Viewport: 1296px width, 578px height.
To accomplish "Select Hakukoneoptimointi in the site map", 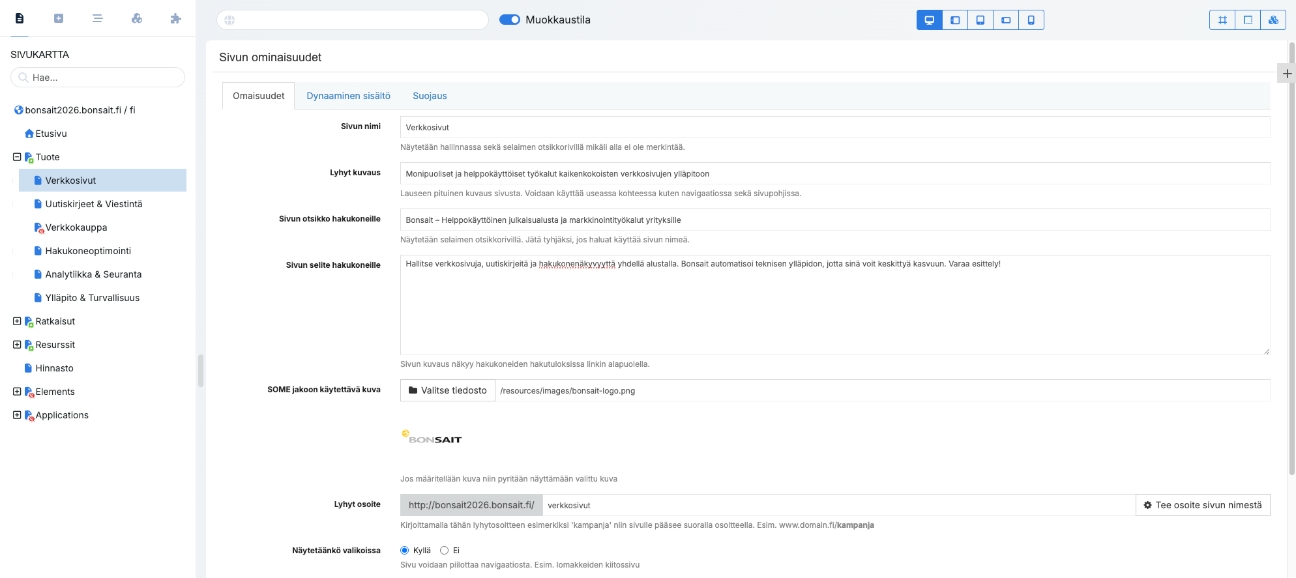I will coord(88,250).
